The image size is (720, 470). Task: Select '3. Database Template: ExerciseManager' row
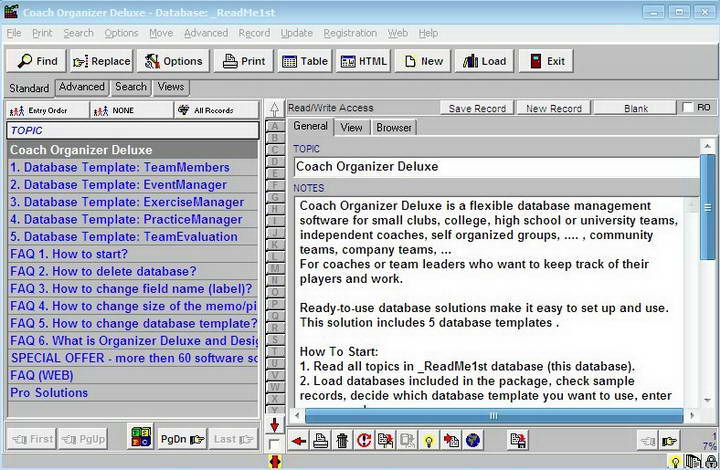pos(133,202)
